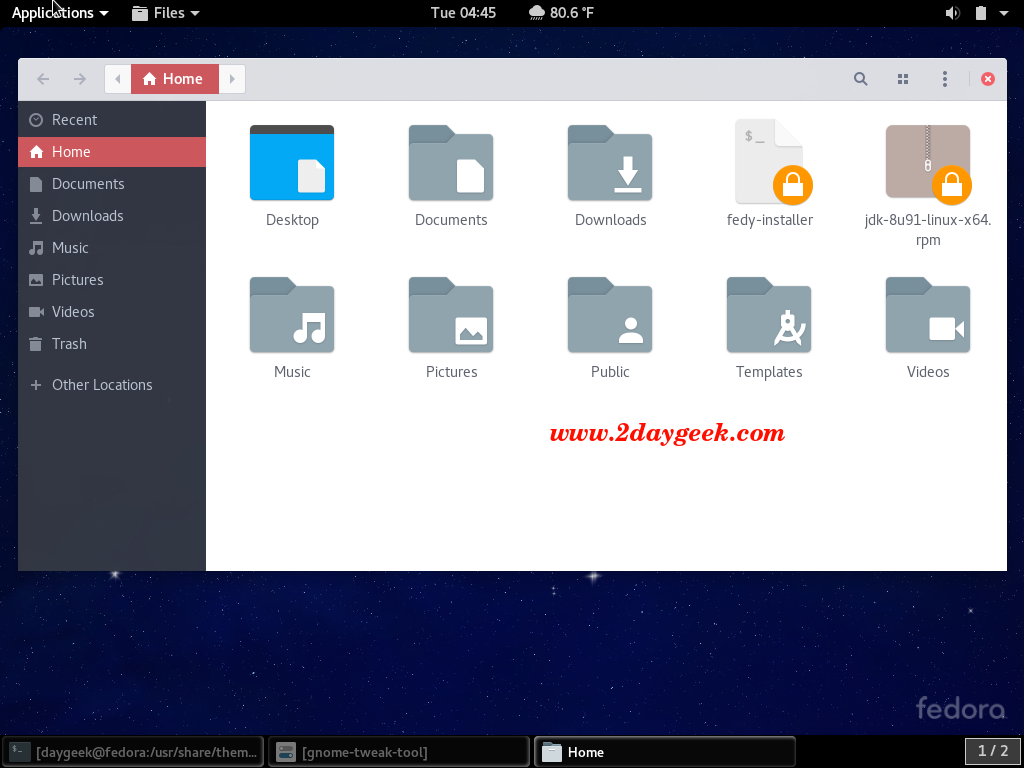
Task: Click the Home path bar button
Action: pyautogui.click(x=175, y=79)
